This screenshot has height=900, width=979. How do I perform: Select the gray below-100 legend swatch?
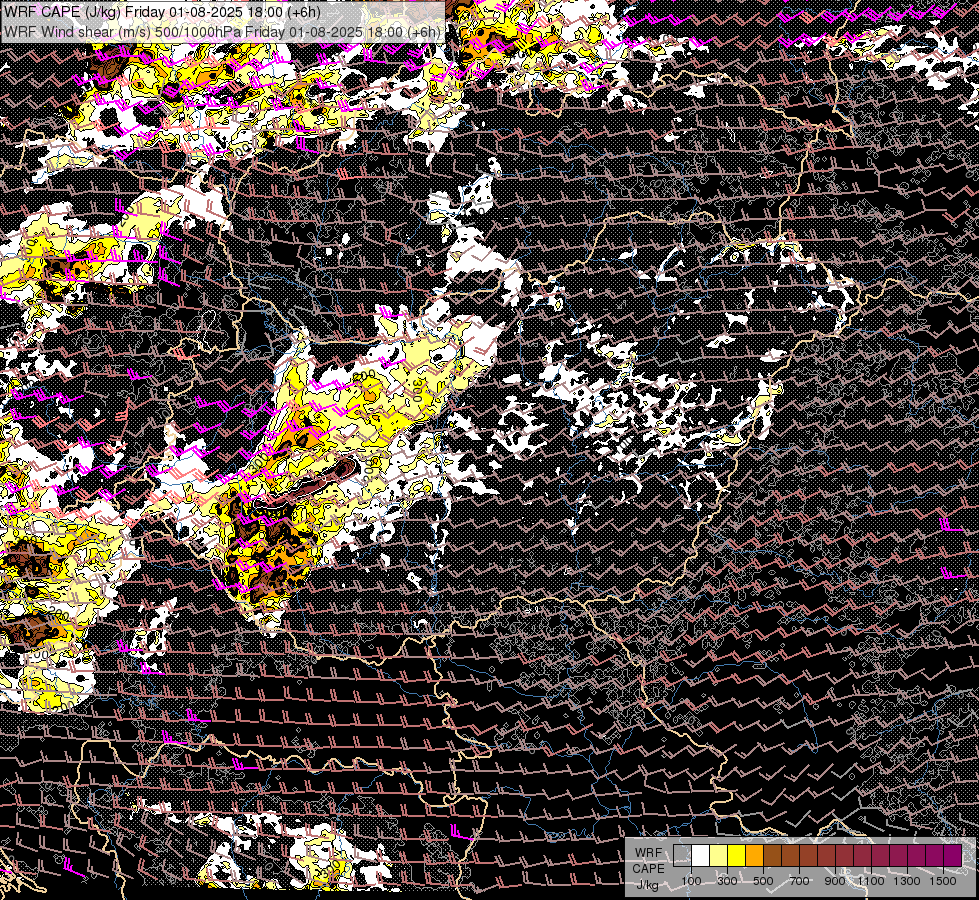[x=682, y=855]
